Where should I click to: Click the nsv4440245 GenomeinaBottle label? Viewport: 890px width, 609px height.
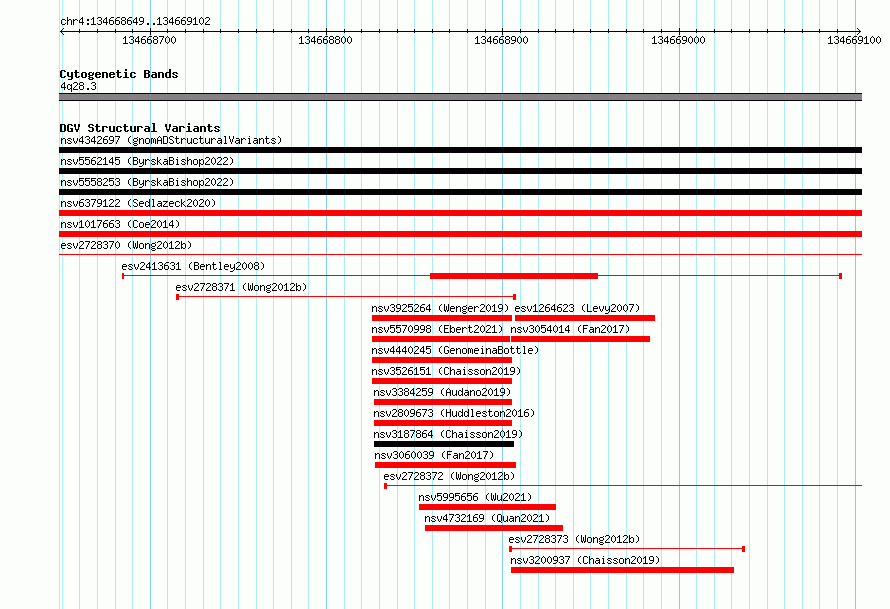[x=455, y=350]
